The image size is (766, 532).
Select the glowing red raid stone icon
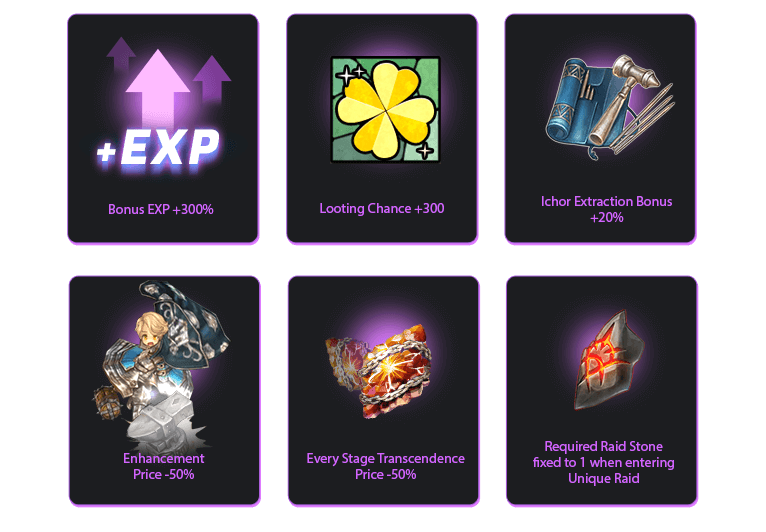(608, 361)
